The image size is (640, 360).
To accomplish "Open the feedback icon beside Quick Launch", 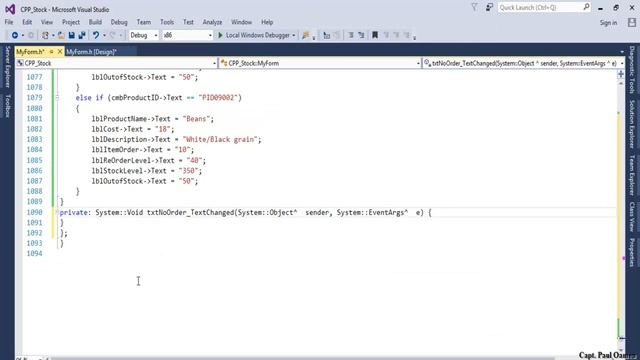I will click(x=489, y=7).
